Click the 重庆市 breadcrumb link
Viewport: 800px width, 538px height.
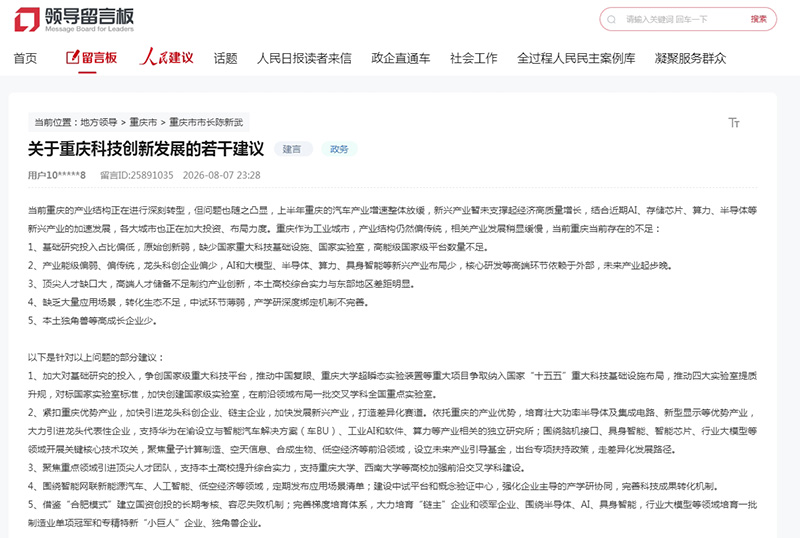point(143,123)
